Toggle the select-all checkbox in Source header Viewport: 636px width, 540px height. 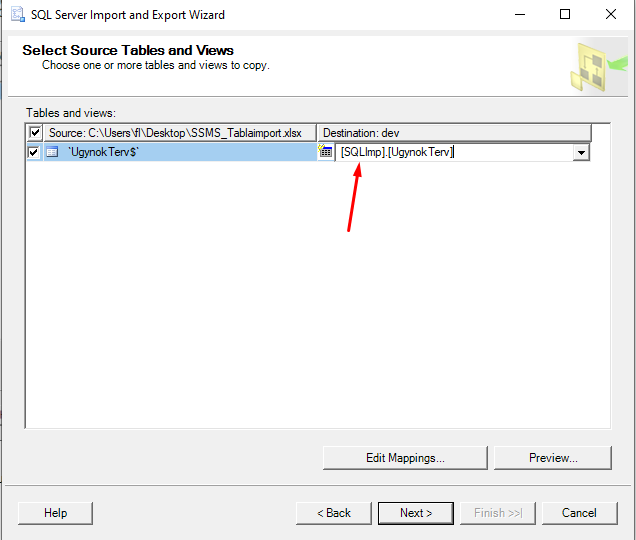(x=35, y=132)
